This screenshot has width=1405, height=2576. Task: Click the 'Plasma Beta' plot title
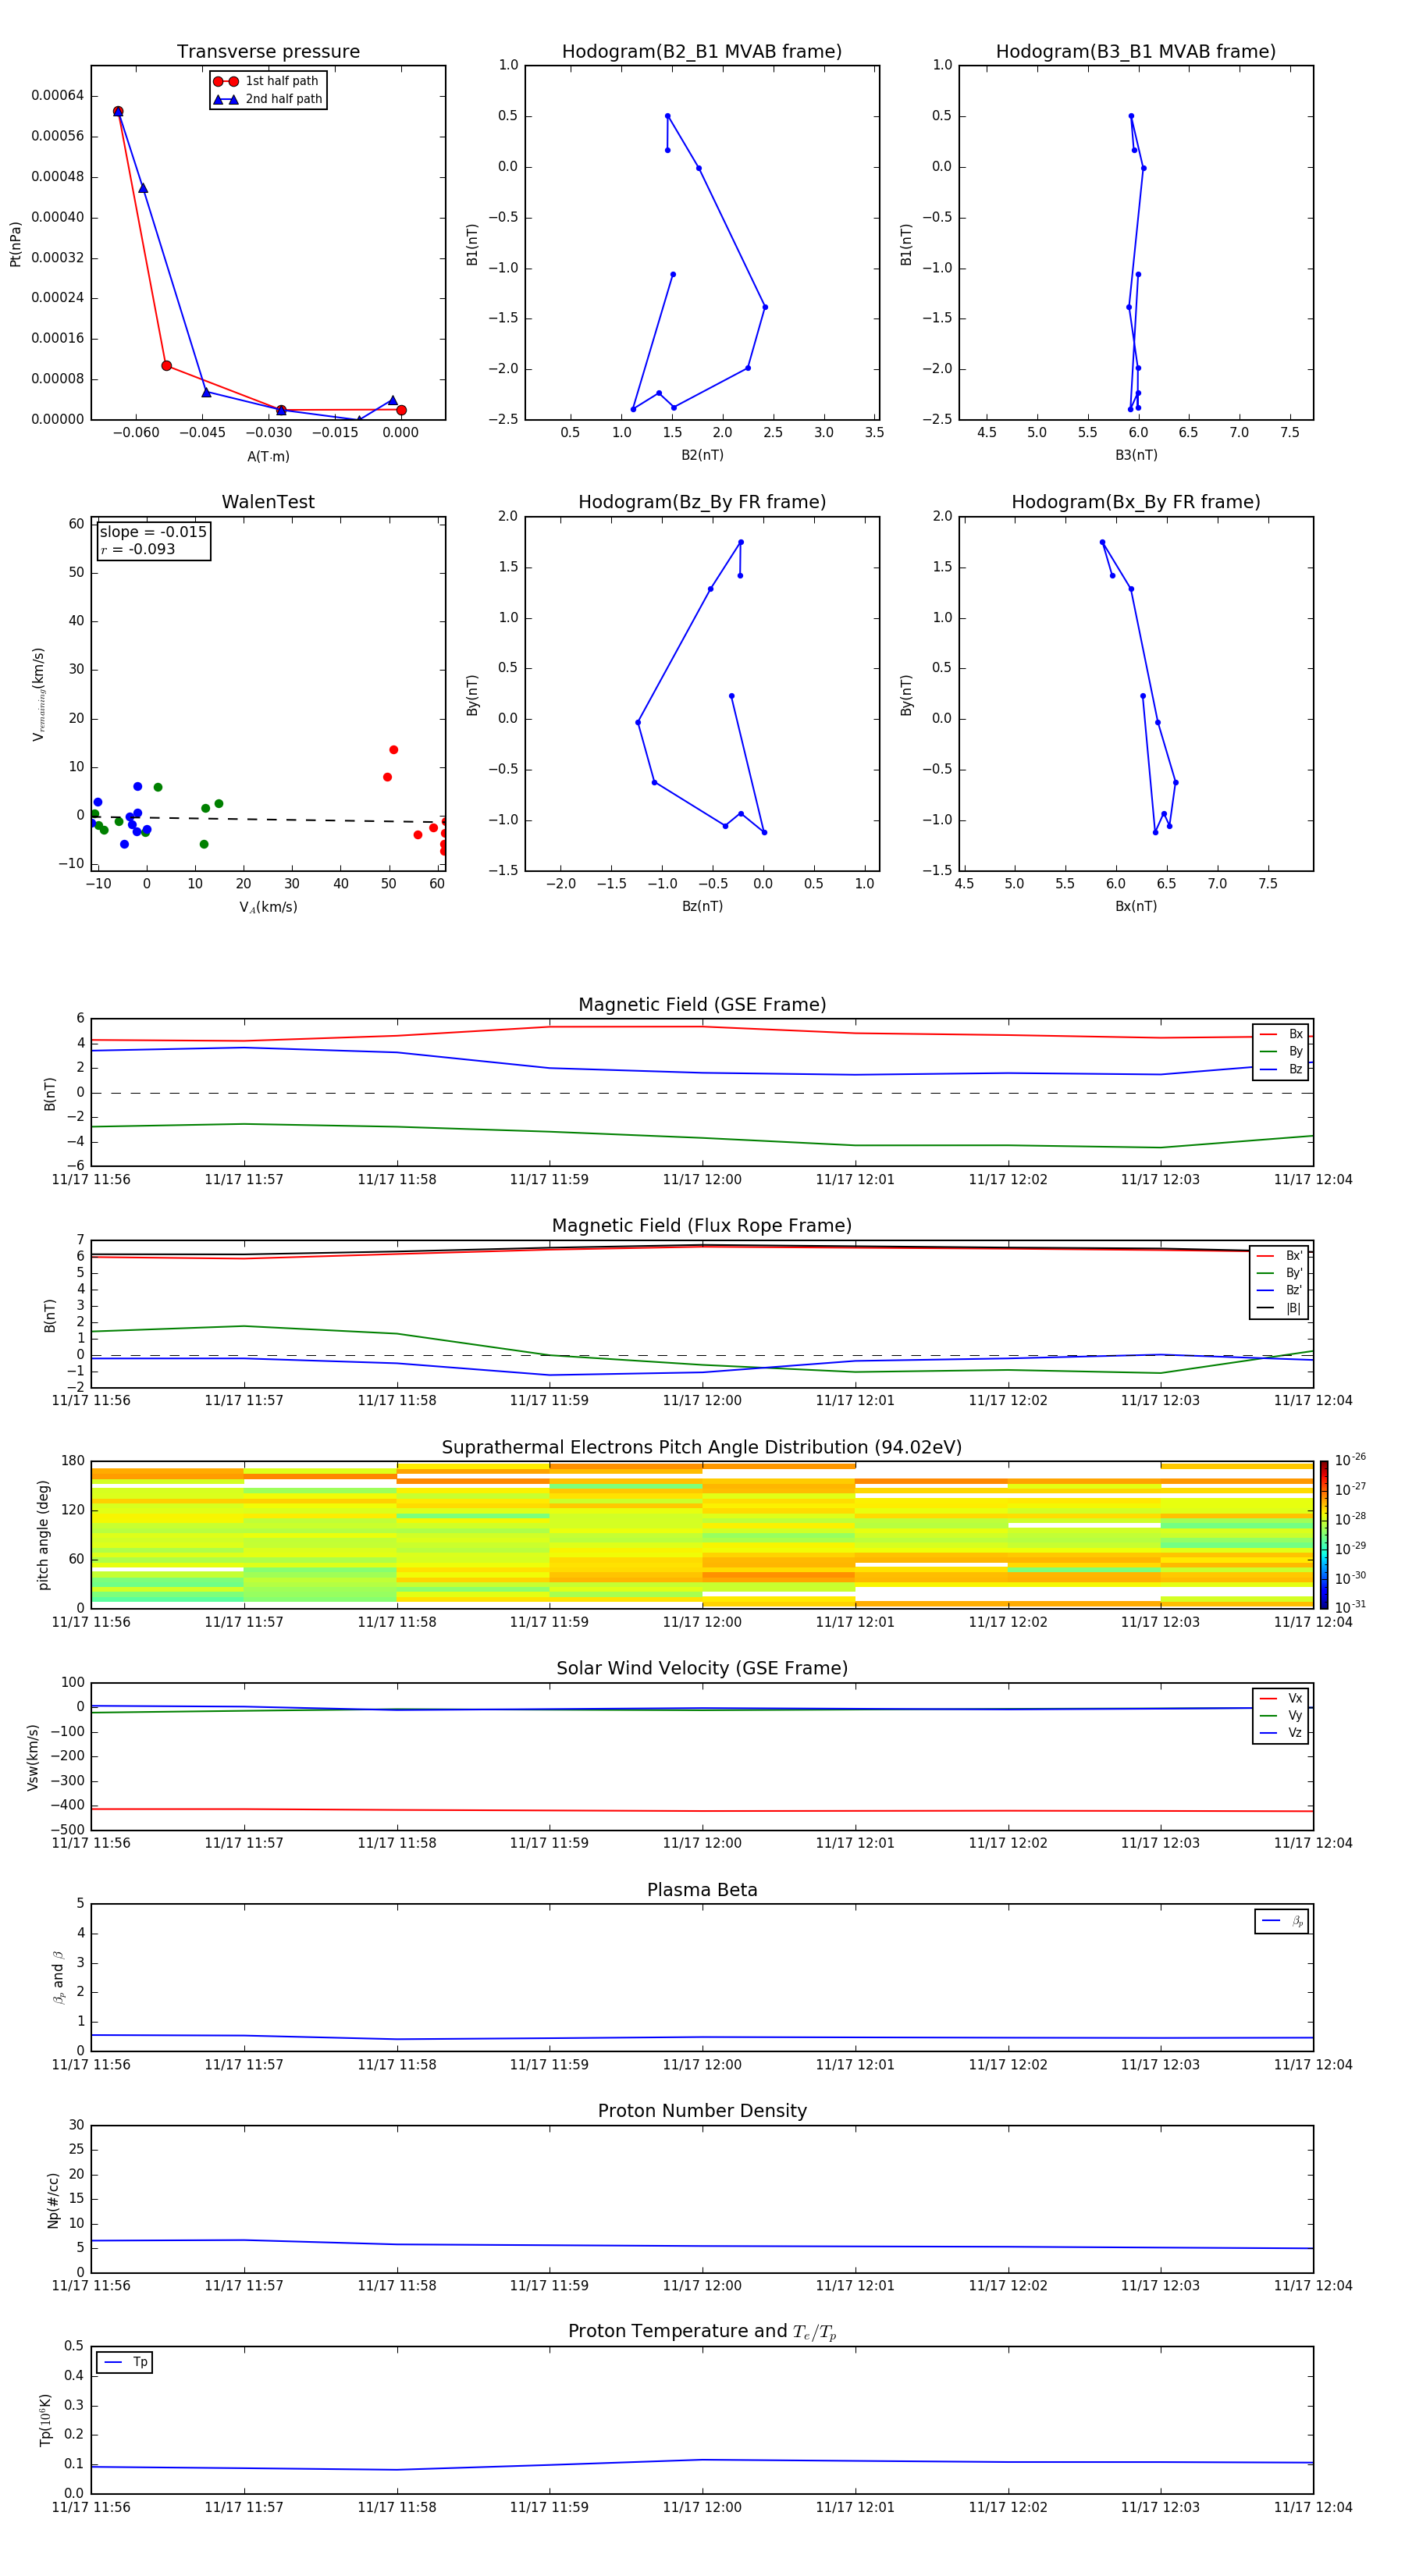coord(702,1890)
